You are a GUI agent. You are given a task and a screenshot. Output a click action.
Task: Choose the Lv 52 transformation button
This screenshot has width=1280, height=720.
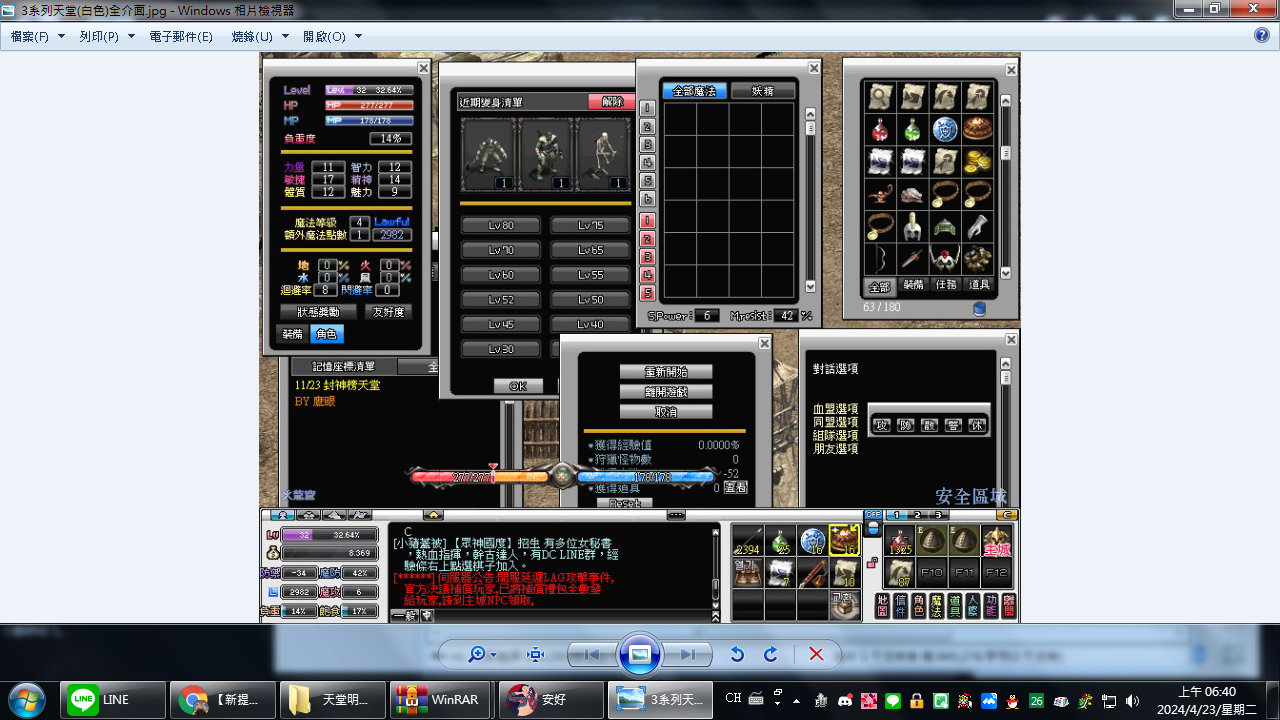[x=501, y=300]
